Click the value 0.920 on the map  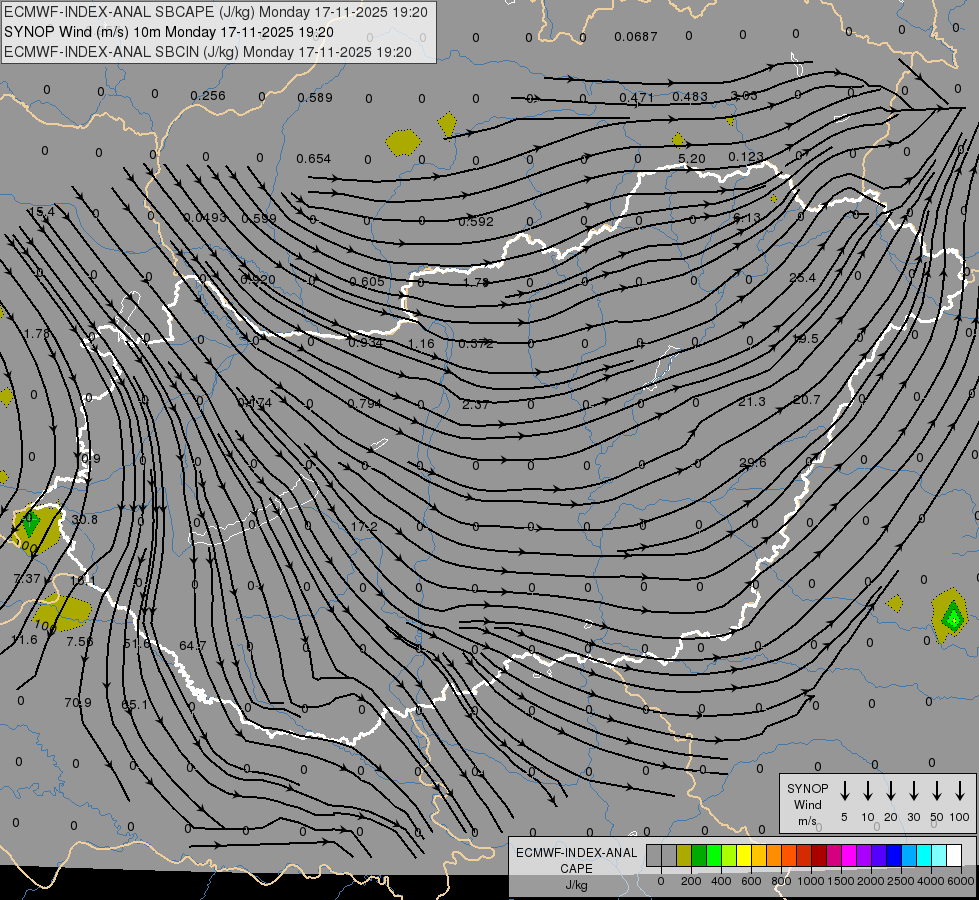tap(258, 279)
